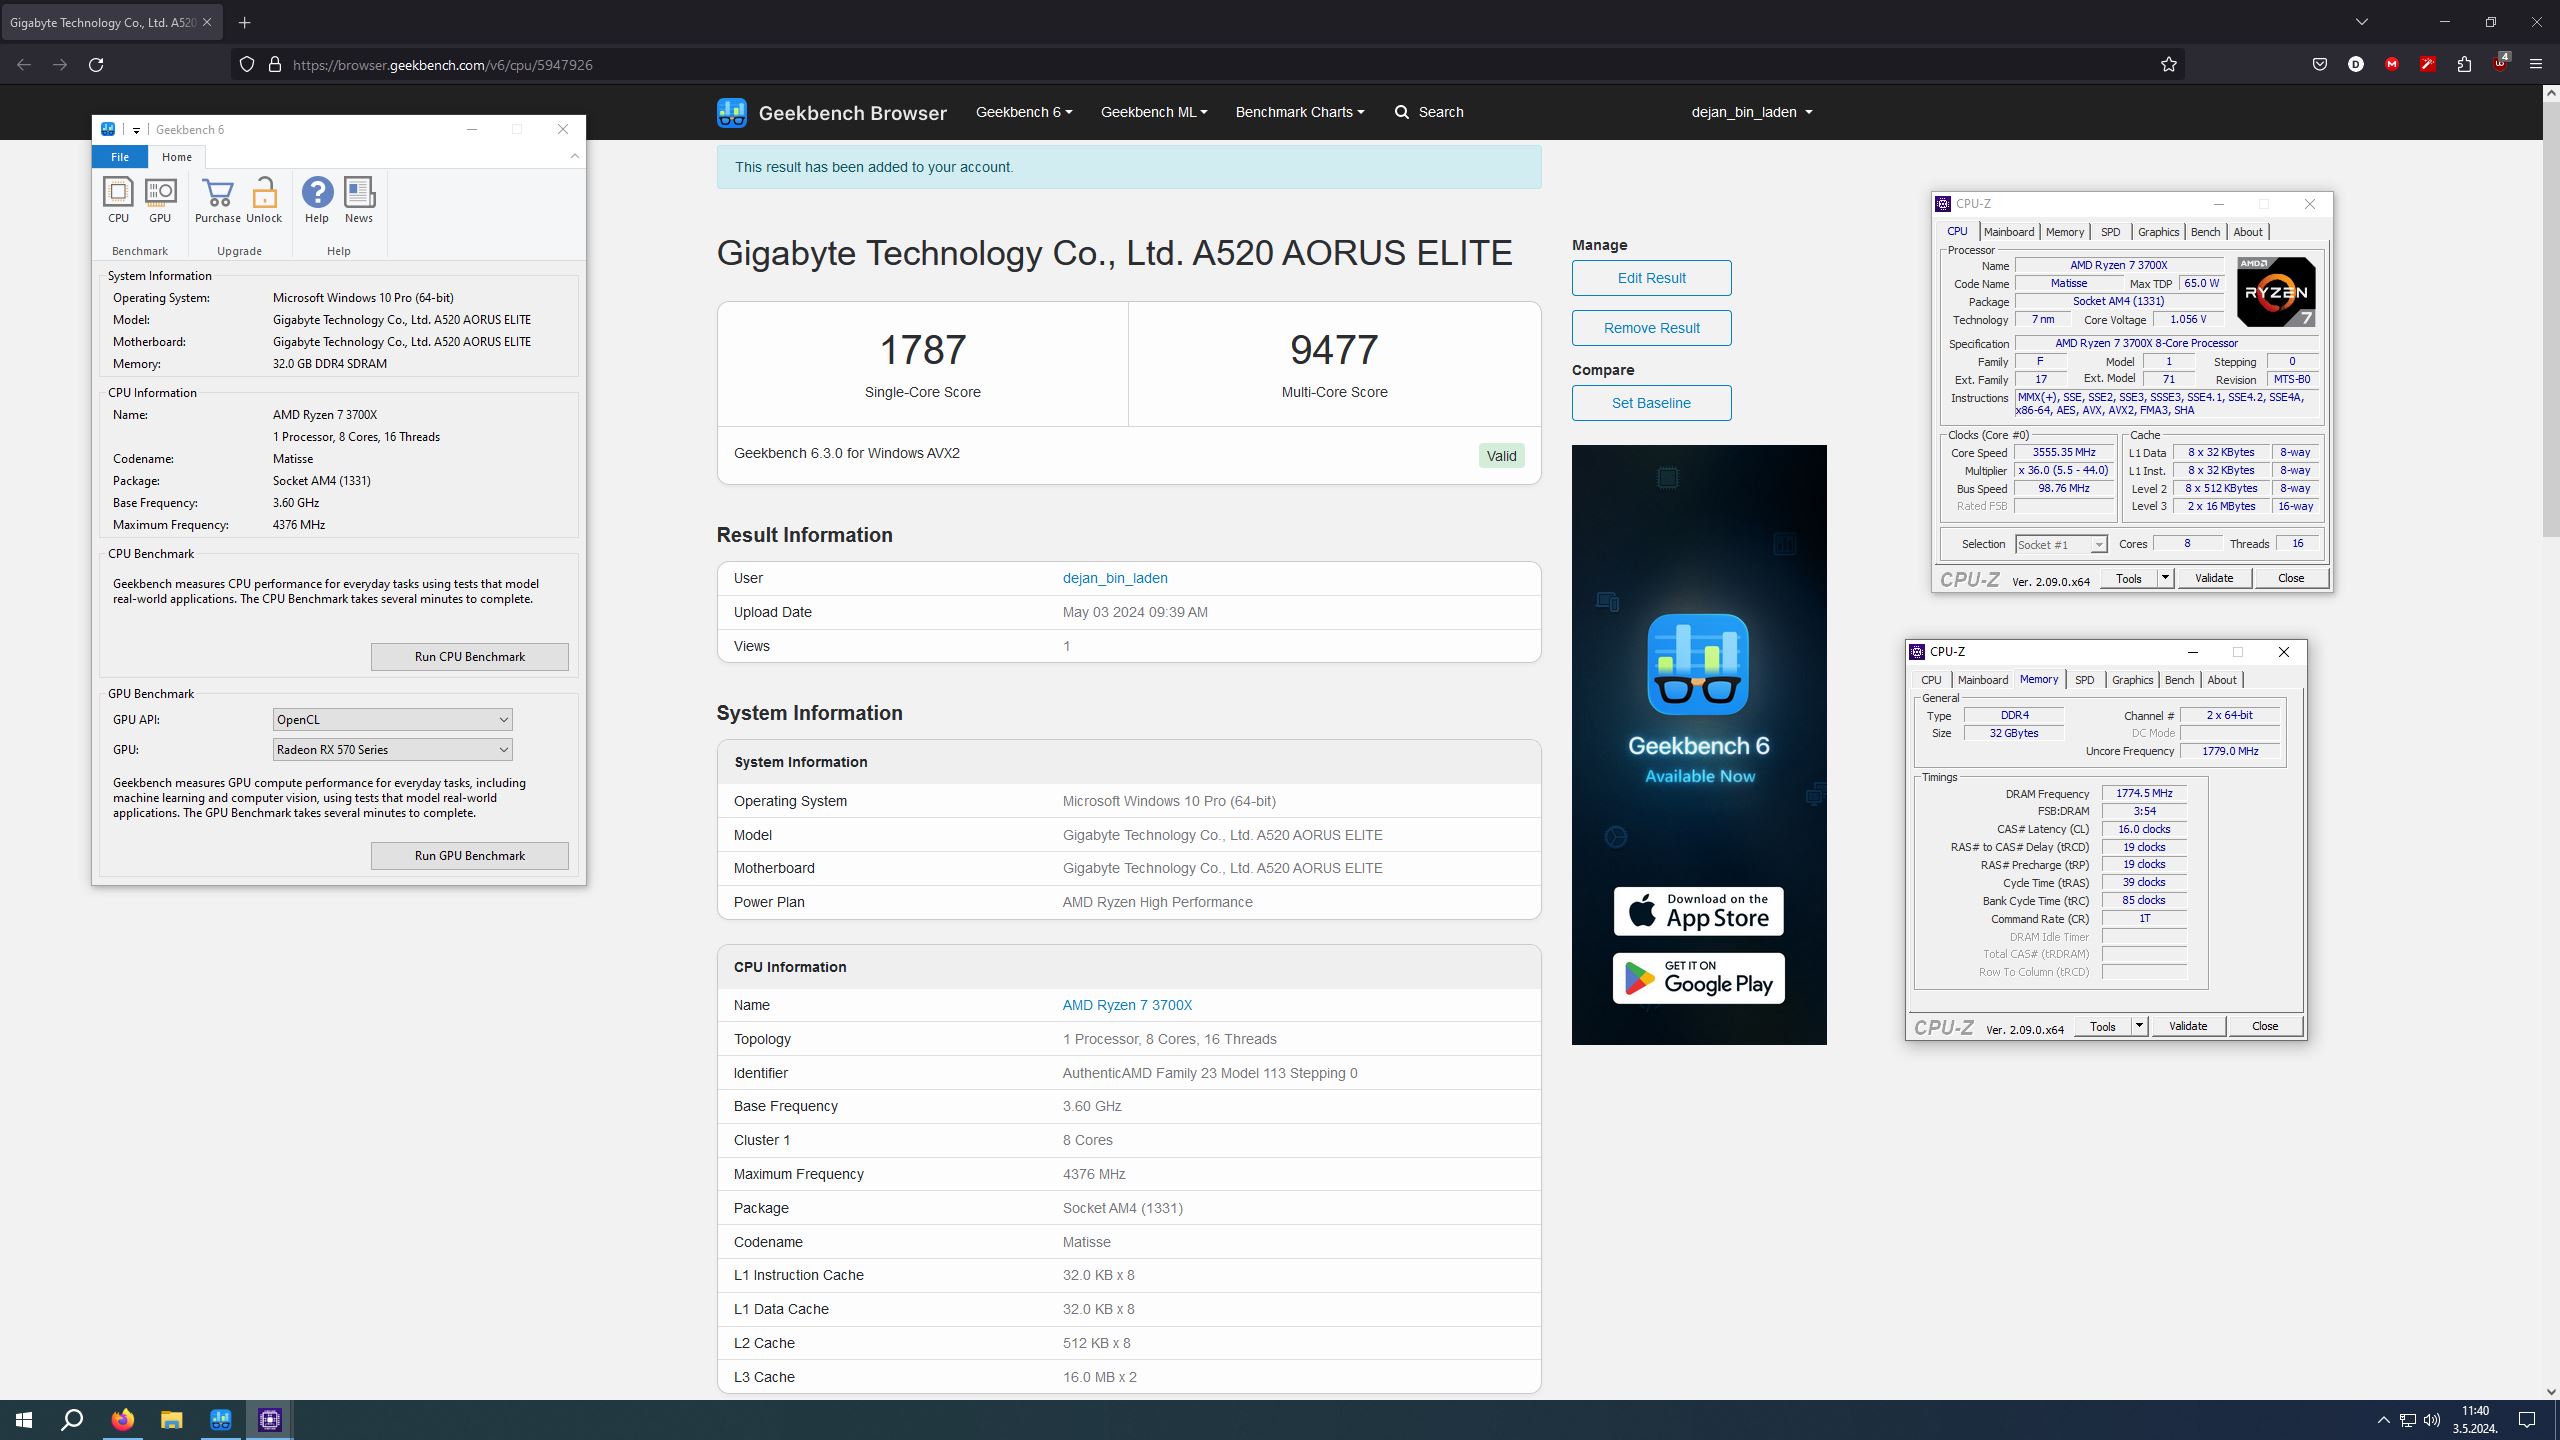Click the Geekbench 6 app icon in ad
The image size is (2560, 1440).
pyautogui.click(x=1698, y=664)
